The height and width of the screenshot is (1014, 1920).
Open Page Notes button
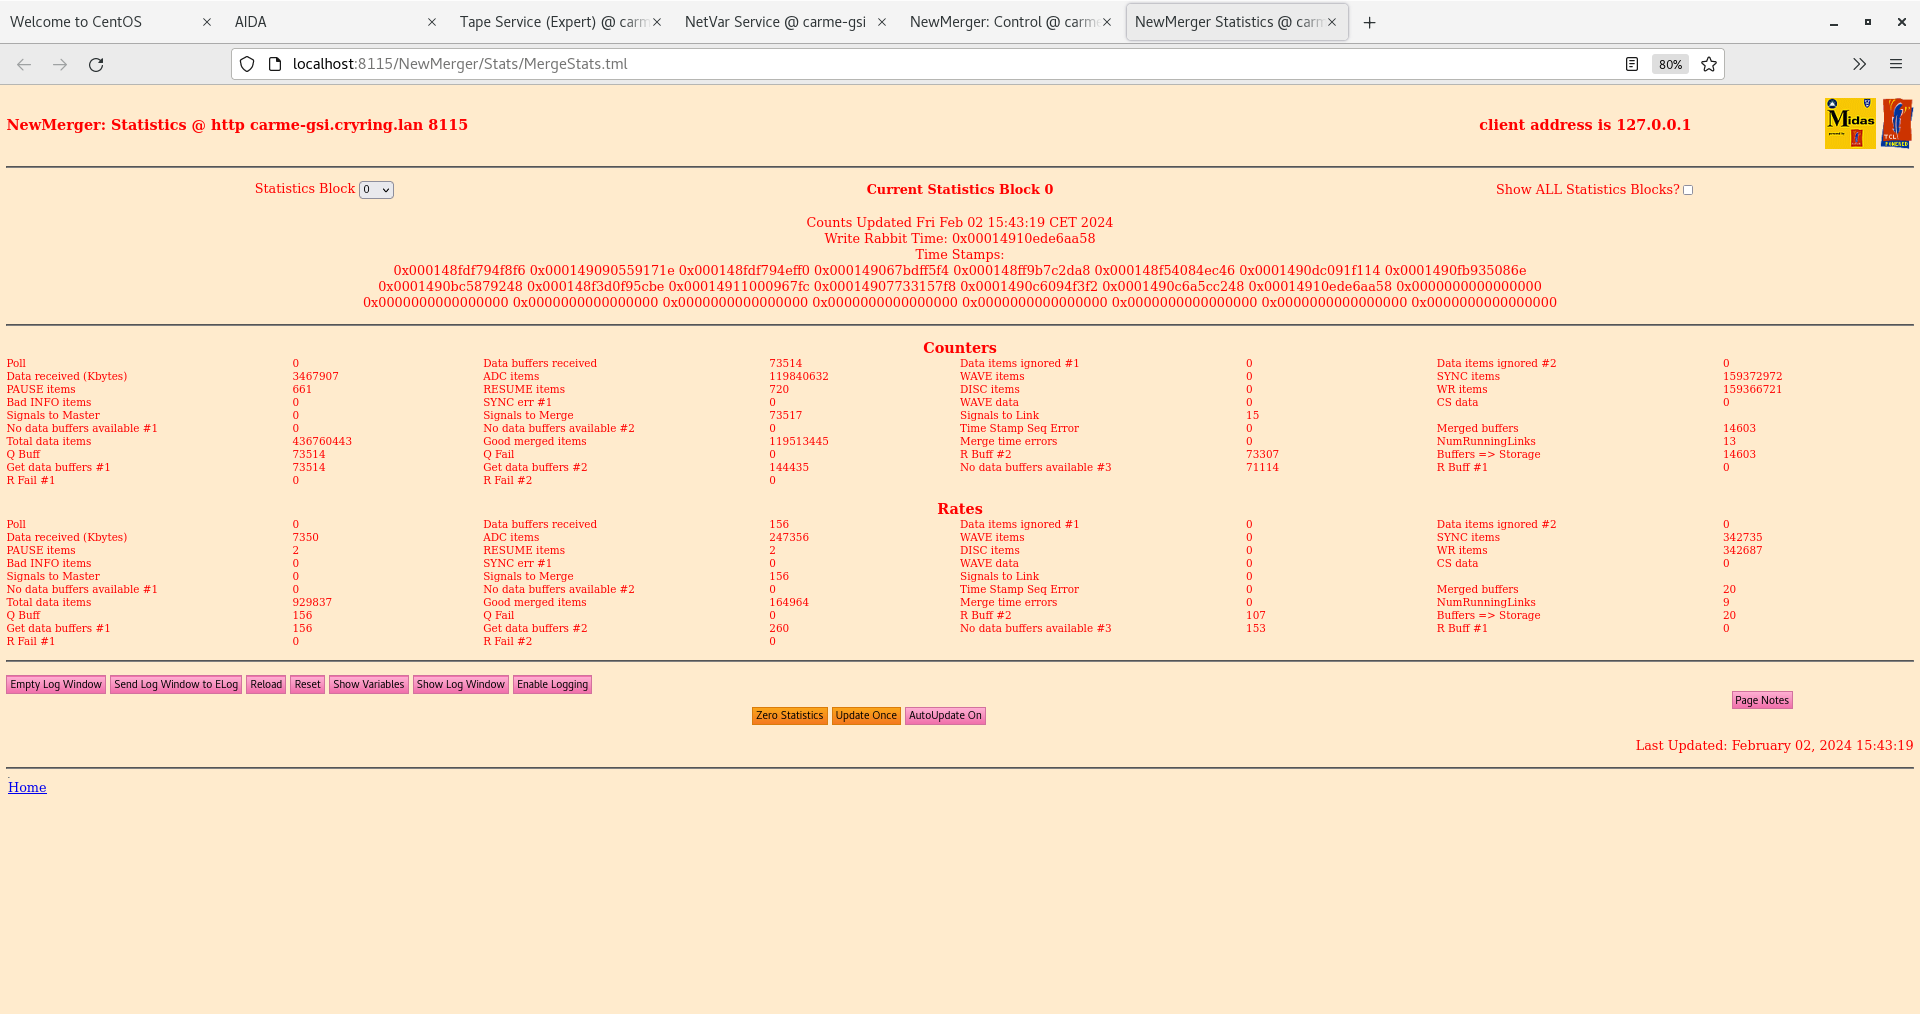[x=1762, y=701]
